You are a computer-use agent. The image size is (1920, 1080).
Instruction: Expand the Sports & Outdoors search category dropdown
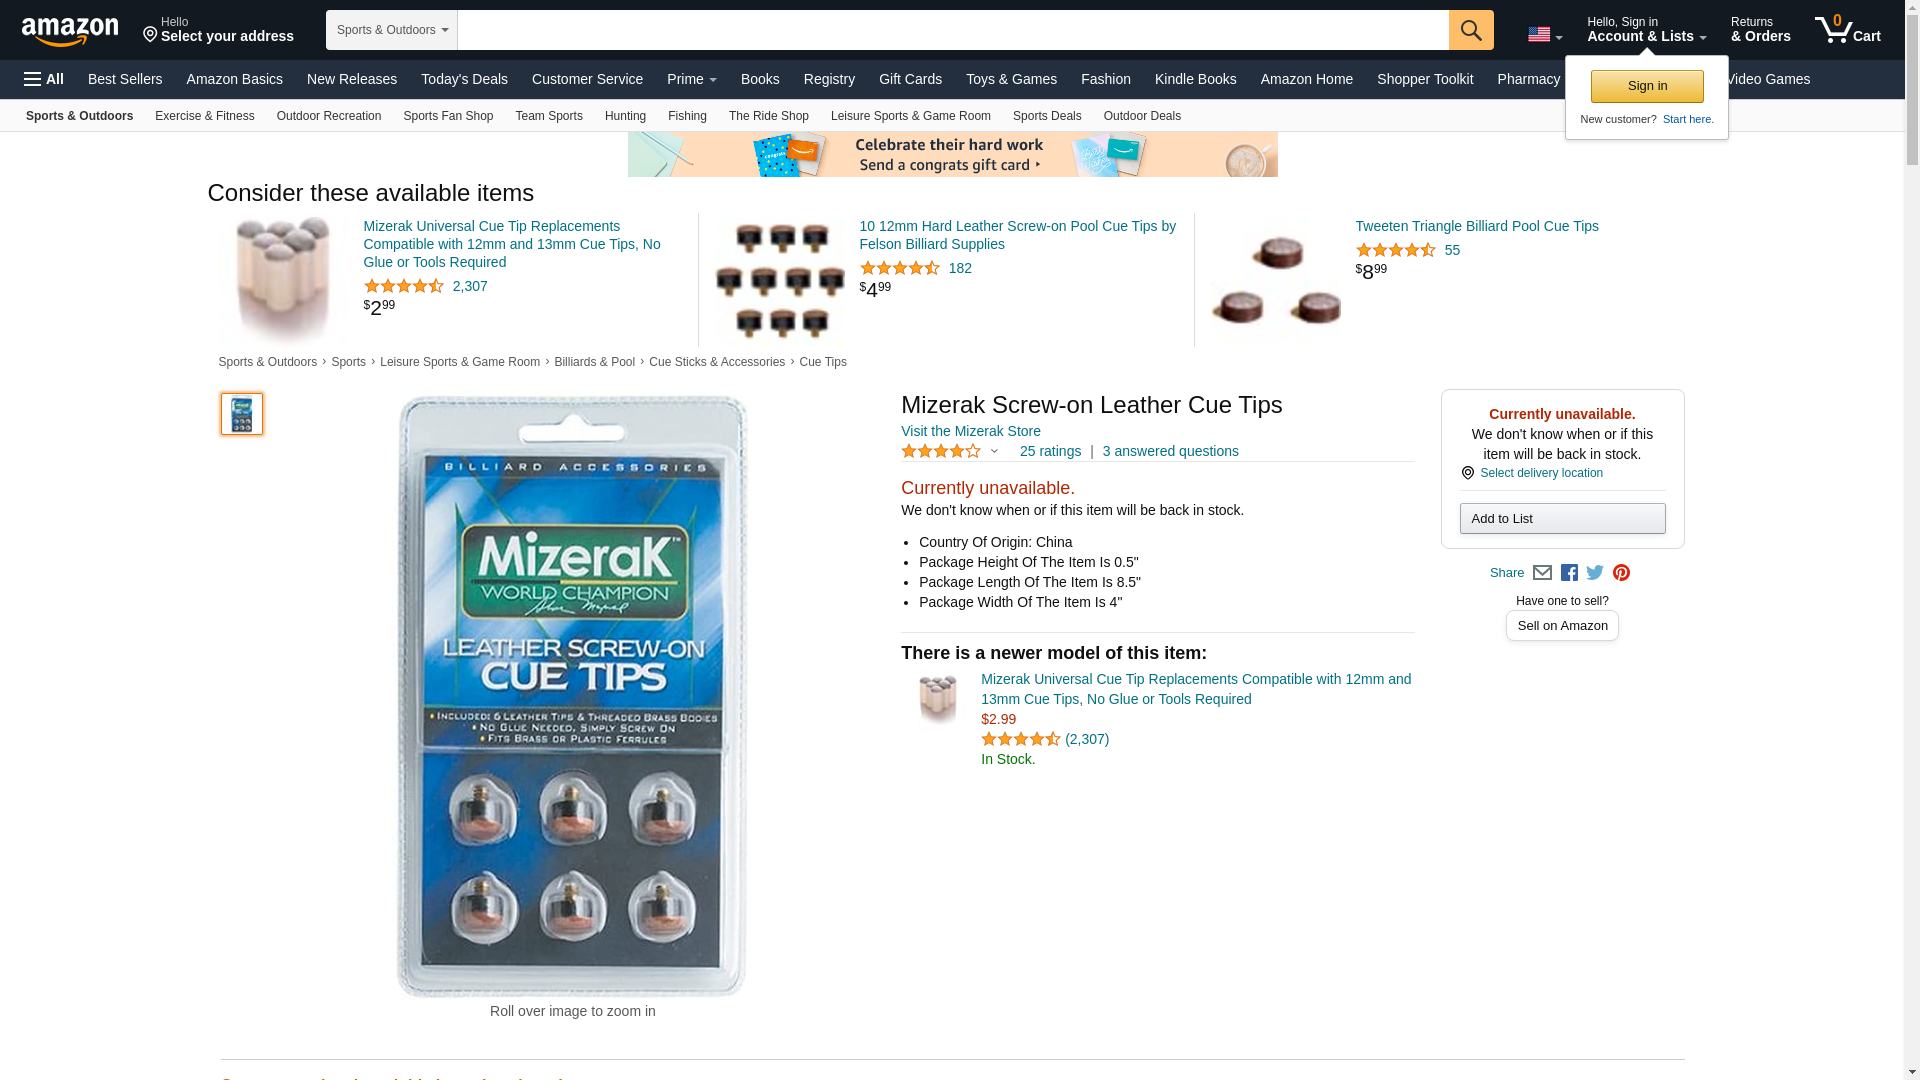[x=392, y=30]
